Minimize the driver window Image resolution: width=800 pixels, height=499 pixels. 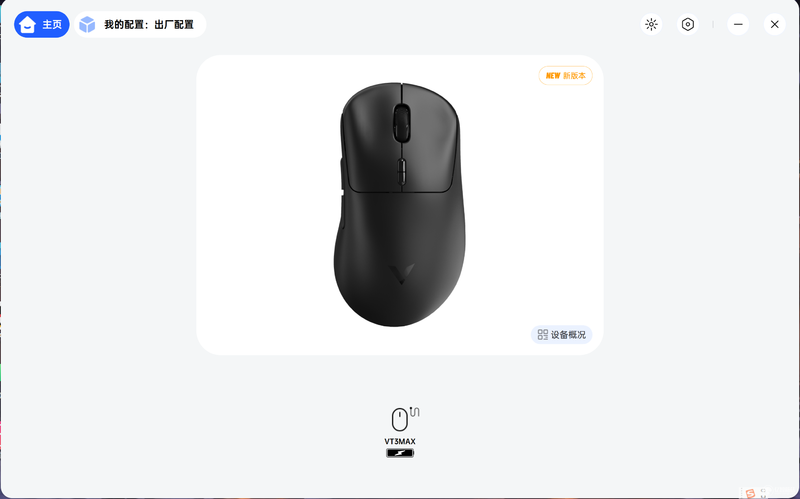(738, 24)
